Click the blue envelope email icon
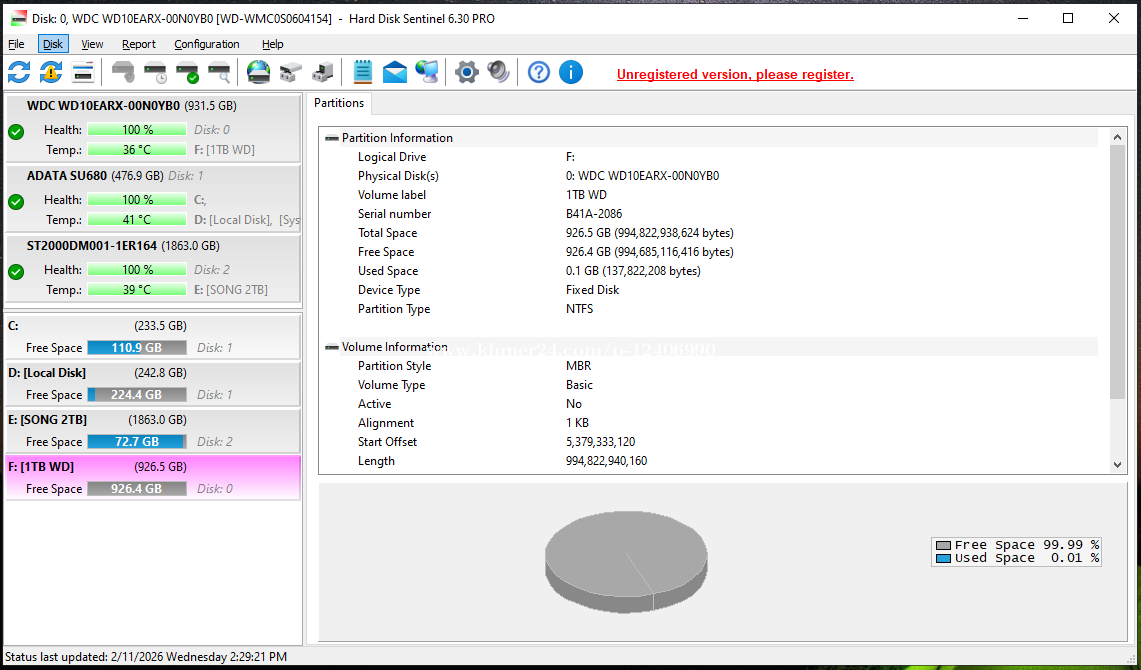 pyautogui.click(x=395, y=72)
